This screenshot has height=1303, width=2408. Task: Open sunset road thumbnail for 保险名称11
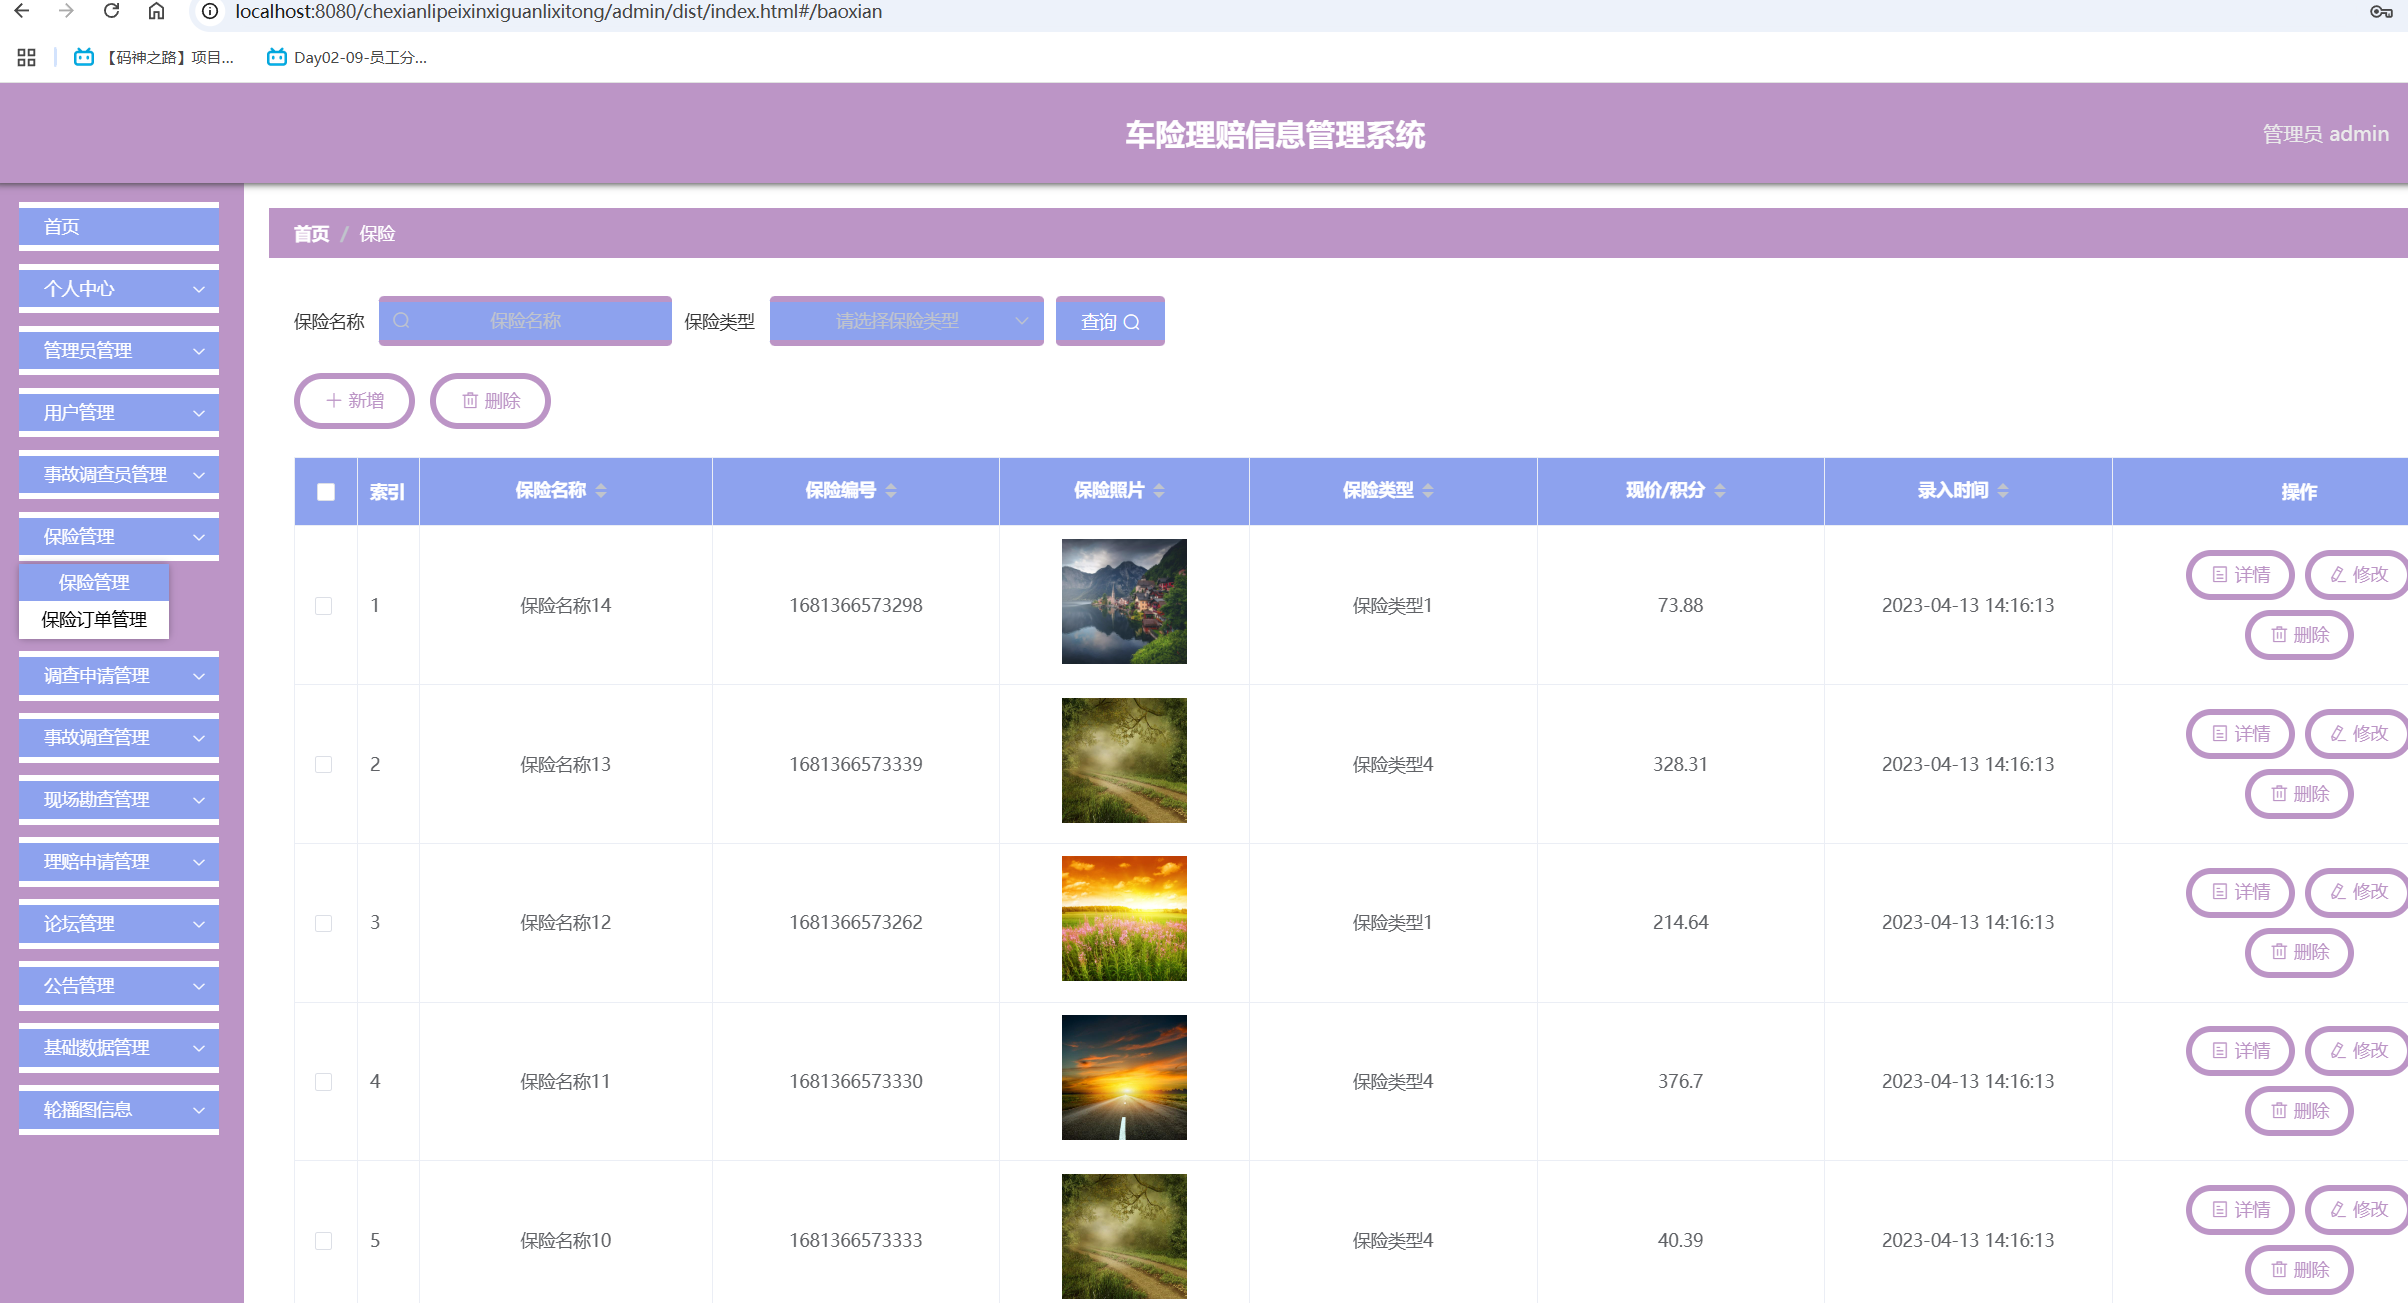tap(1124, 1077)
